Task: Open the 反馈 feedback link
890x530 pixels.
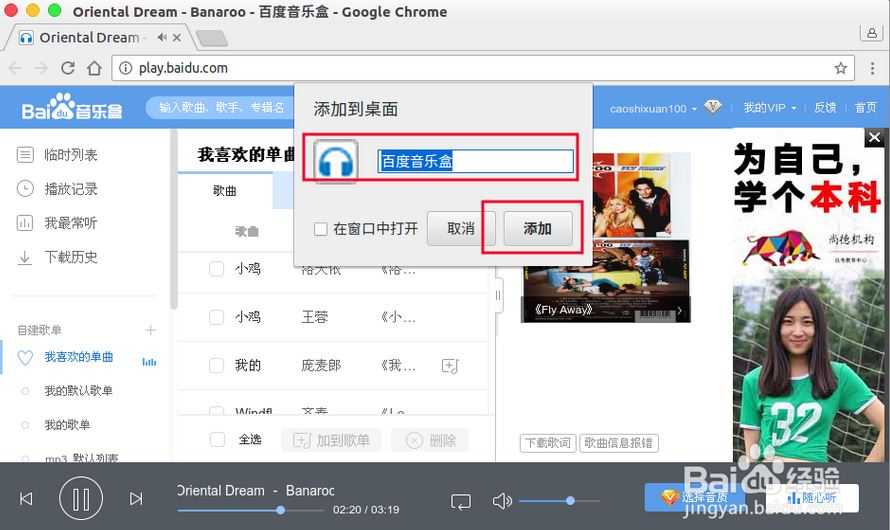Action: pos(825,108)
